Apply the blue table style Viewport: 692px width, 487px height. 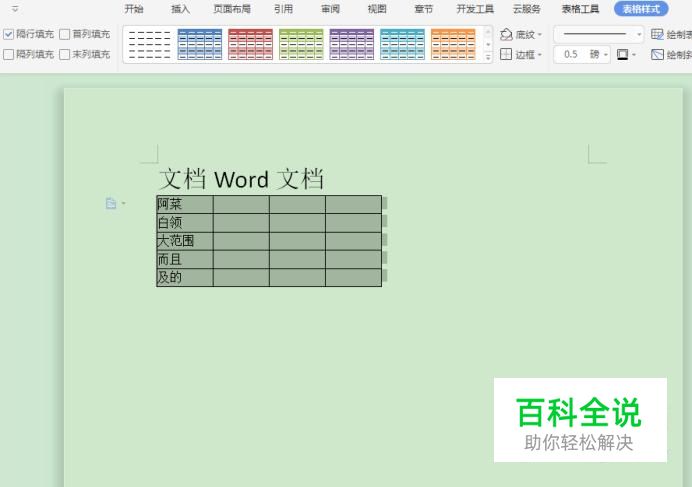200,44
